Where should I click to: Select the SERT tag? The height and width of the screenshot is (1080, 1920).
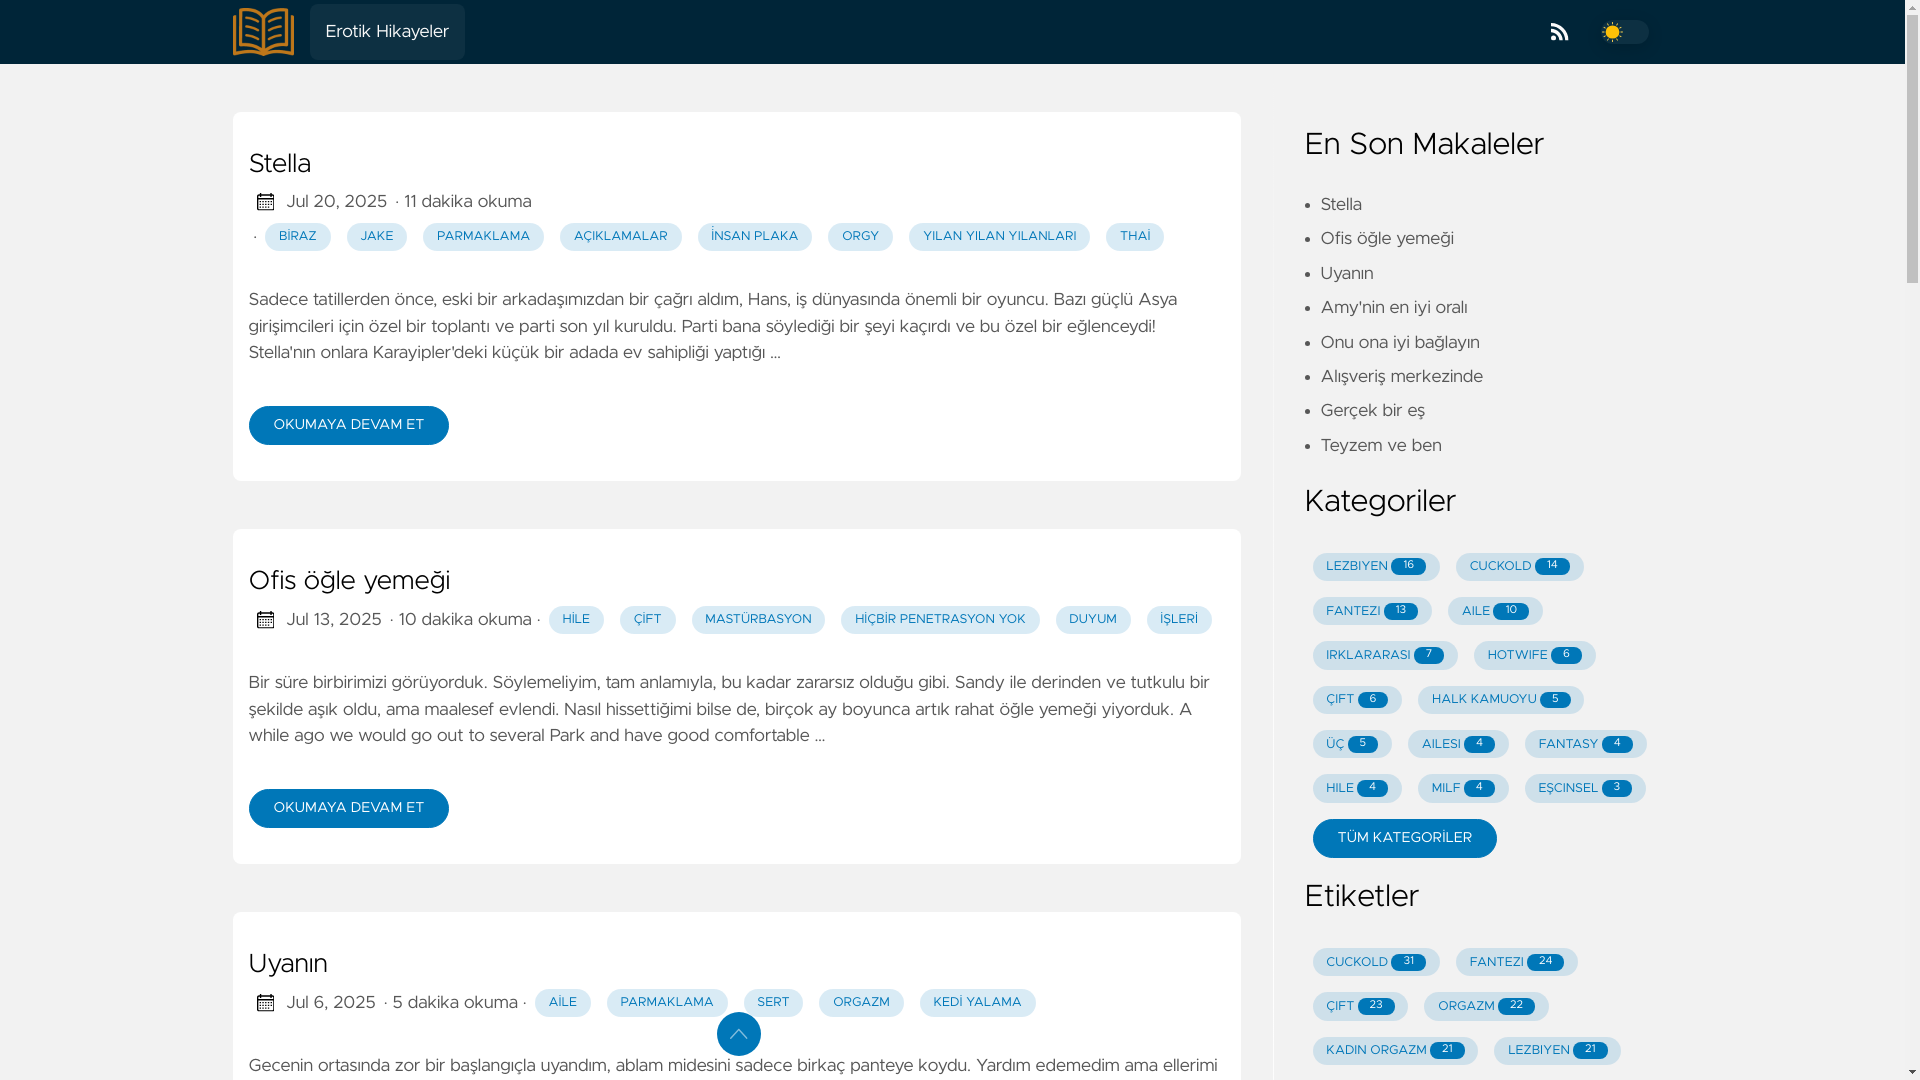772,1003
